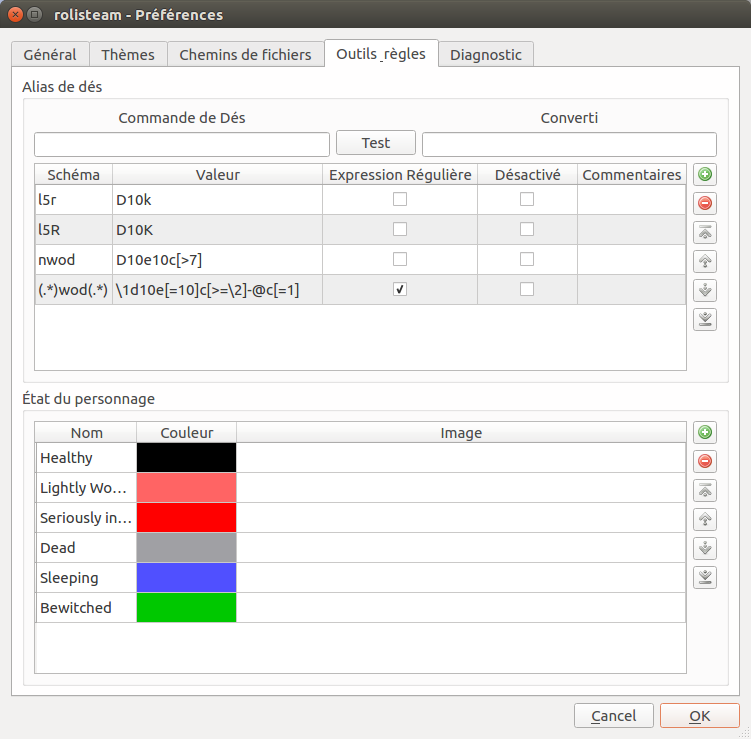Tick Désactivé checkbox for nwod alias

pyautogui.click(x=527, y=260)
